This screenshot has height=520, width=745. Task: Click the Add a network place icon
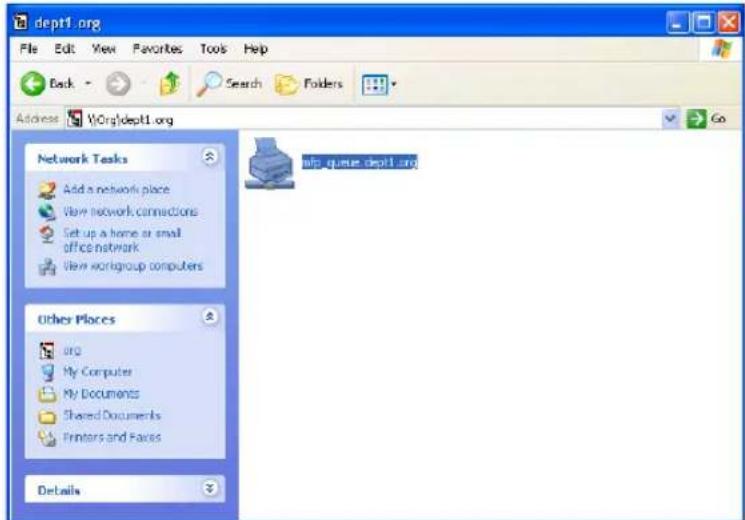47,190
